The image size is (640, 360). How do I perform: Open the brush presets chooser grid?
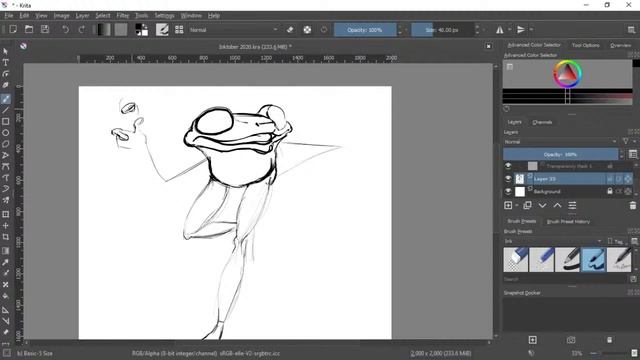(179, 29)
